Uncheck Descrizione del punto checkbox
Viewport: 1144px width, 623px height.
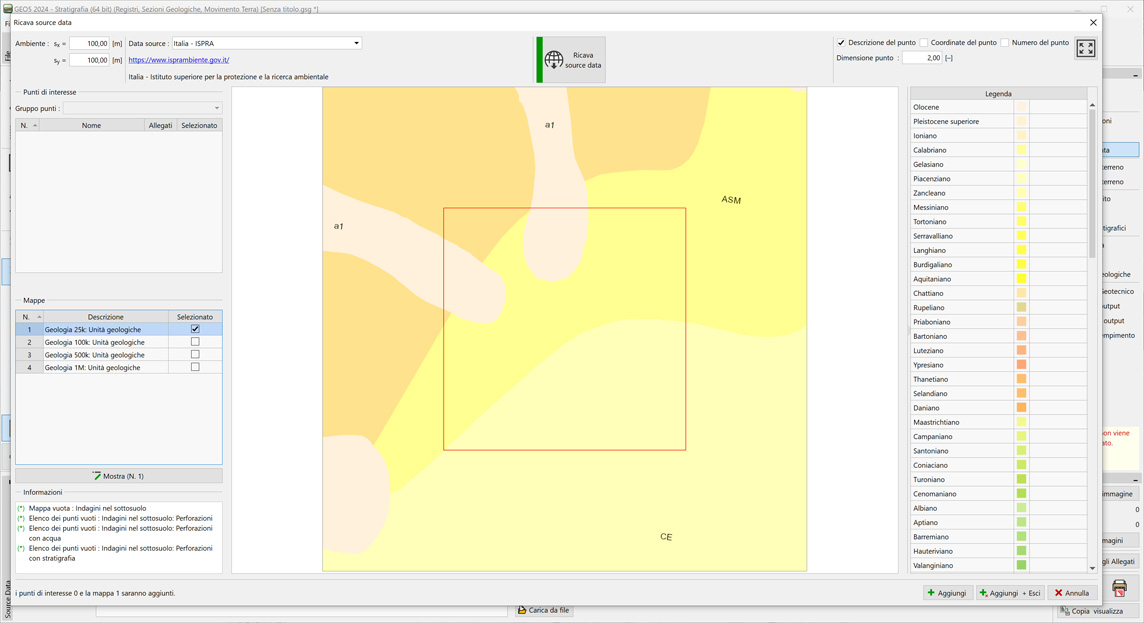tap(841, 43)
